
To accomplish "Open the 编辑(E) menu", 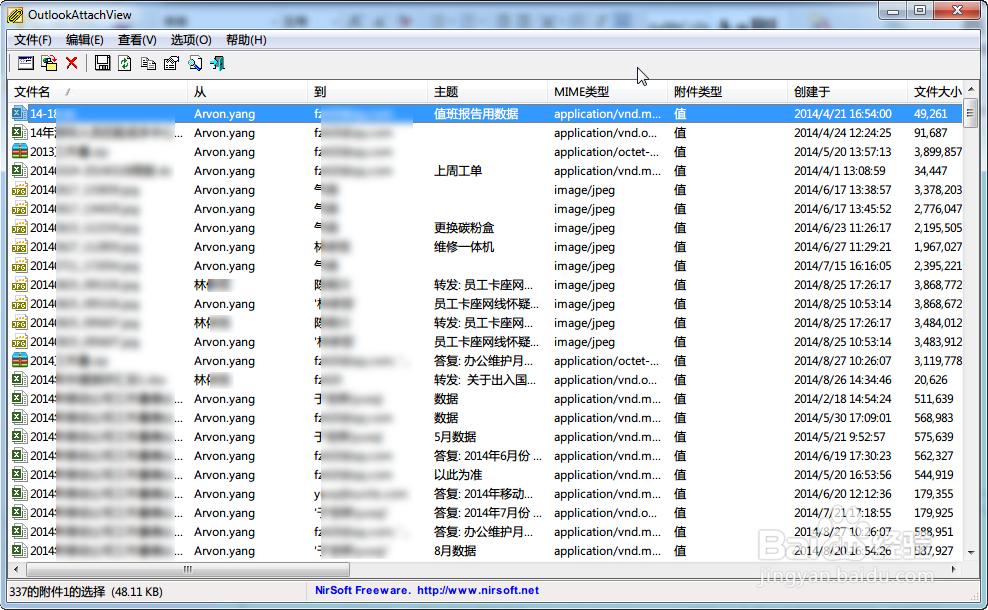I will 84,40.
